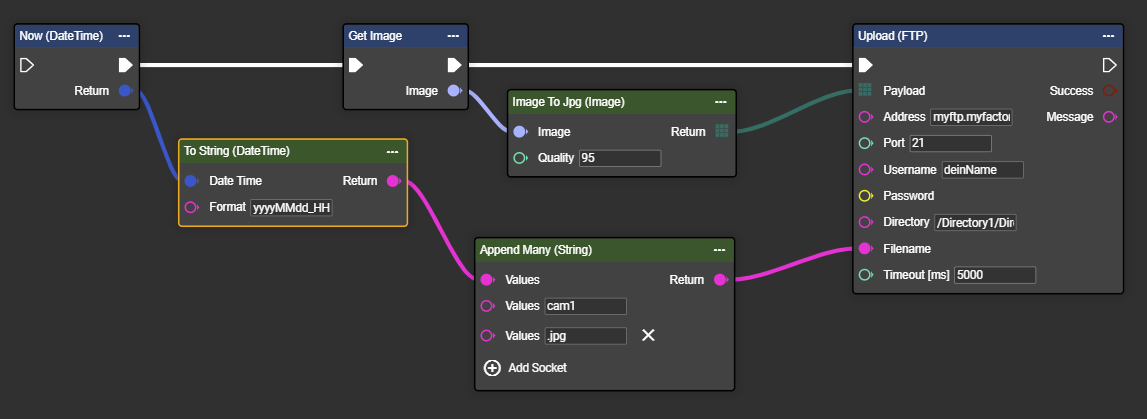Click the Username field containing deinName
Image resolution: width=1147 pixels, height=419 pixels.
(x=981, y=170)
